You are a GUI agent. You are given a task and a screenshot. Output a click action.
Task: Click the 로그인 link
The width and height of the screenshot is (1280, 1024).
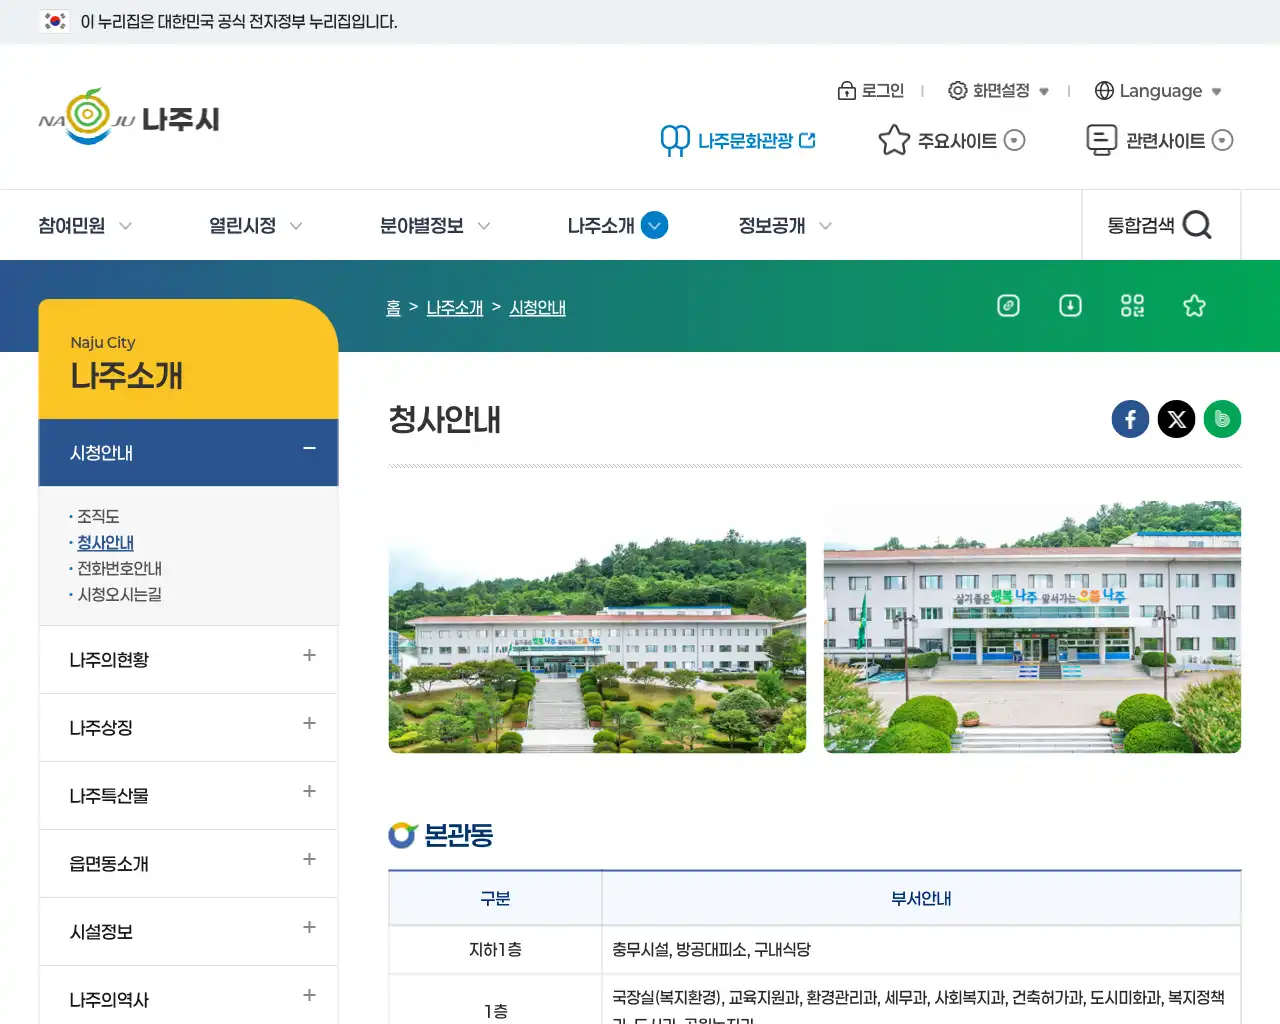[x=872, y=90]
